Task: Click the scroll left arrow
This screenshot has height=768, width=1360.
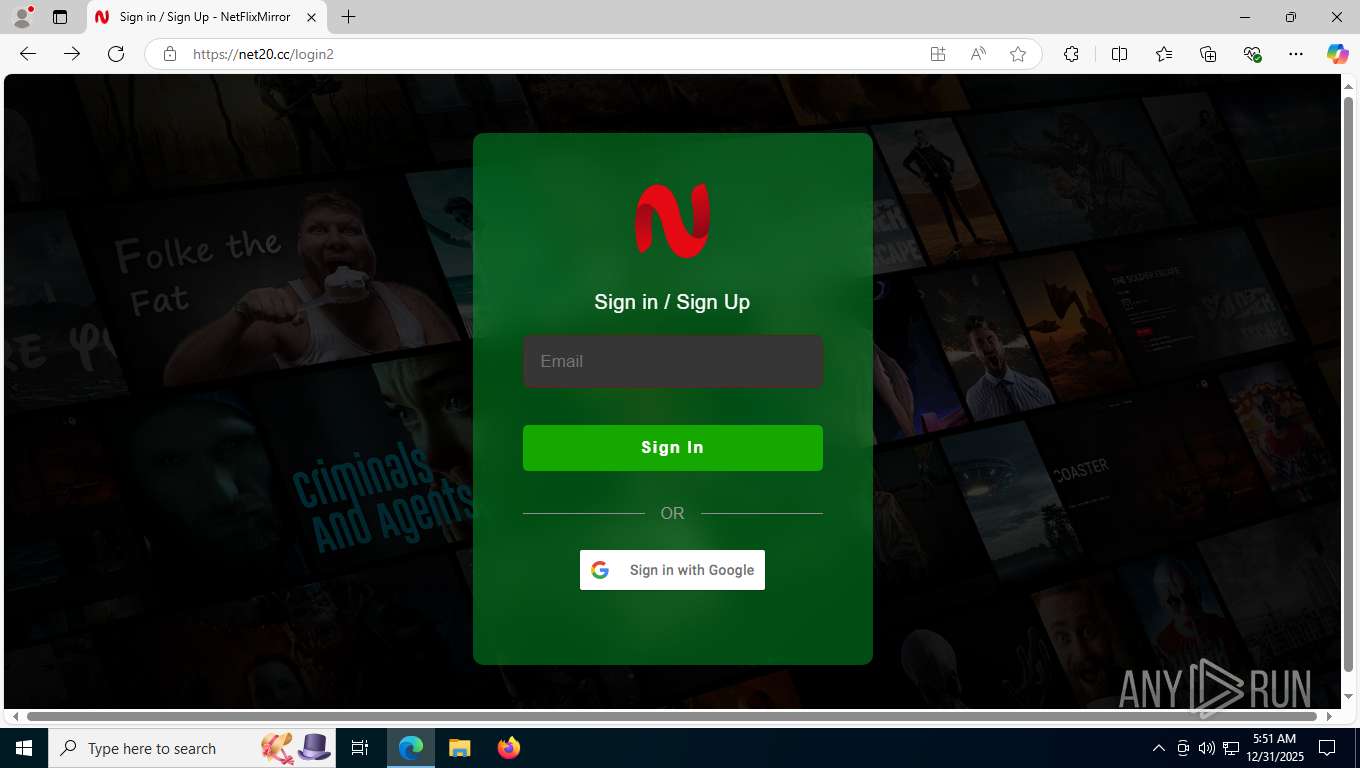Action: (x=14, y=716)
